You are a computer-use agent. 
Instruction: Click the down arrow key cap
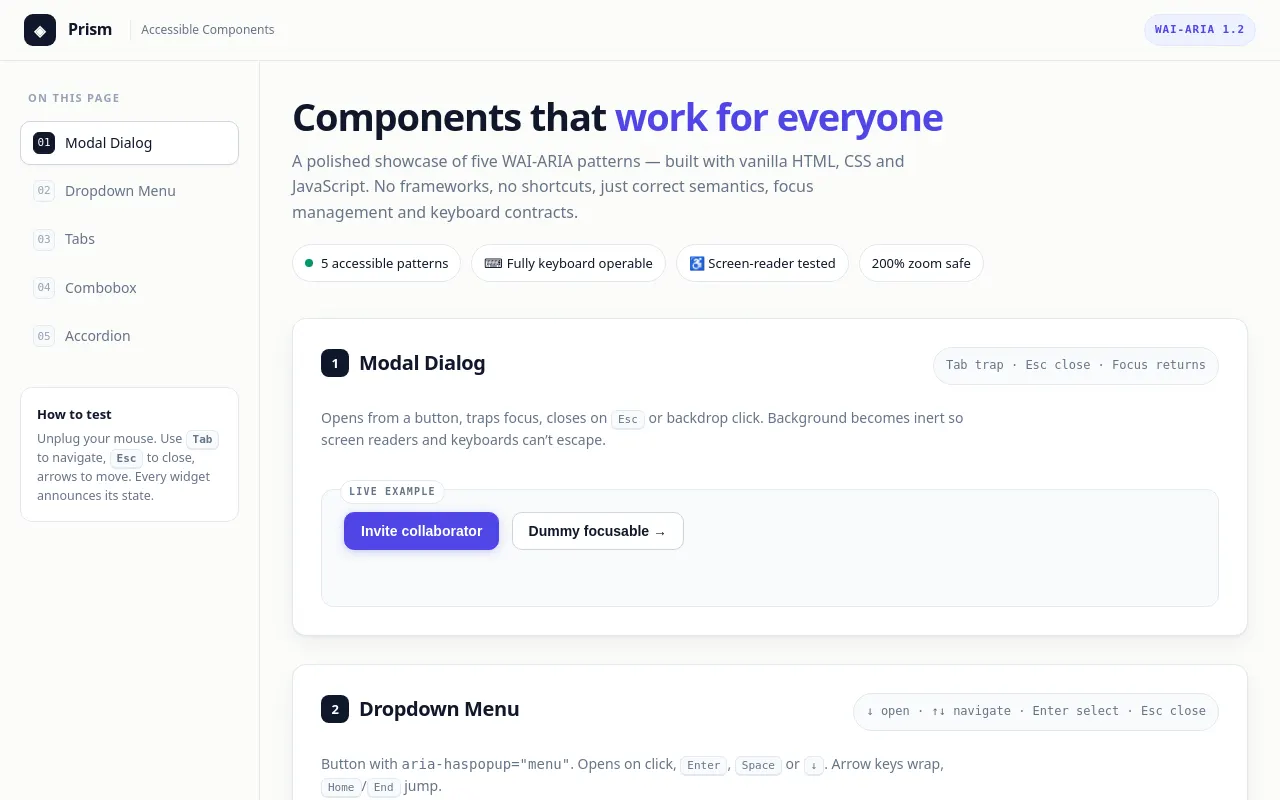pyautogui.click(x=814, y=765)
